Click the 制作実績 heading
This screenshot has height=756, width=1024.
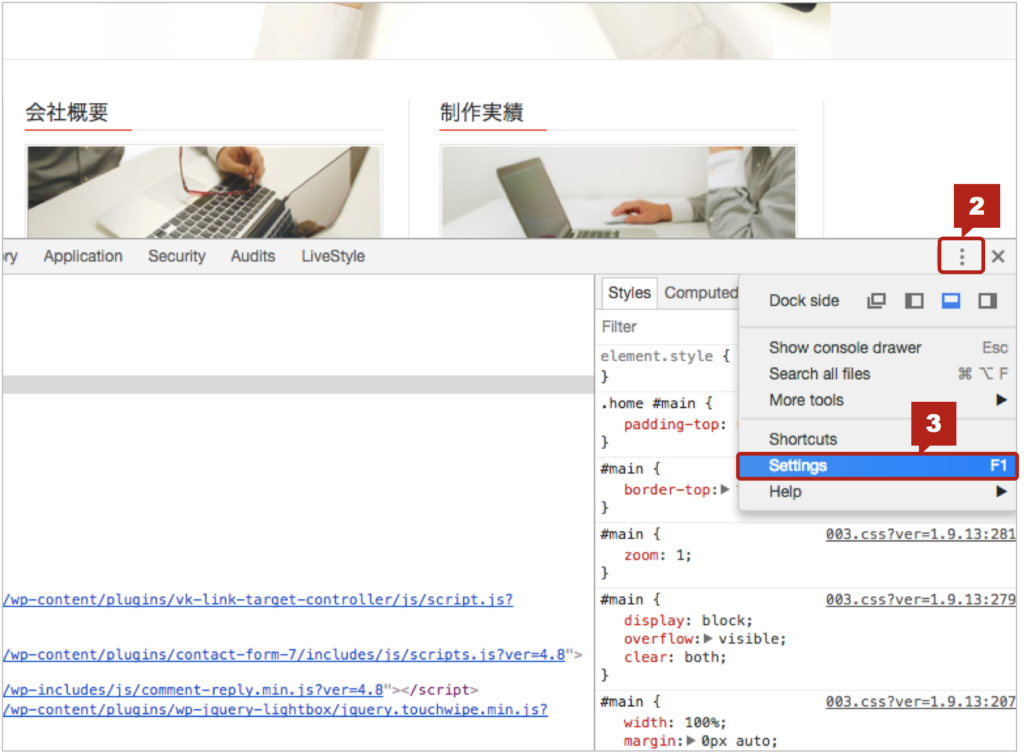(x=481, y=113)
